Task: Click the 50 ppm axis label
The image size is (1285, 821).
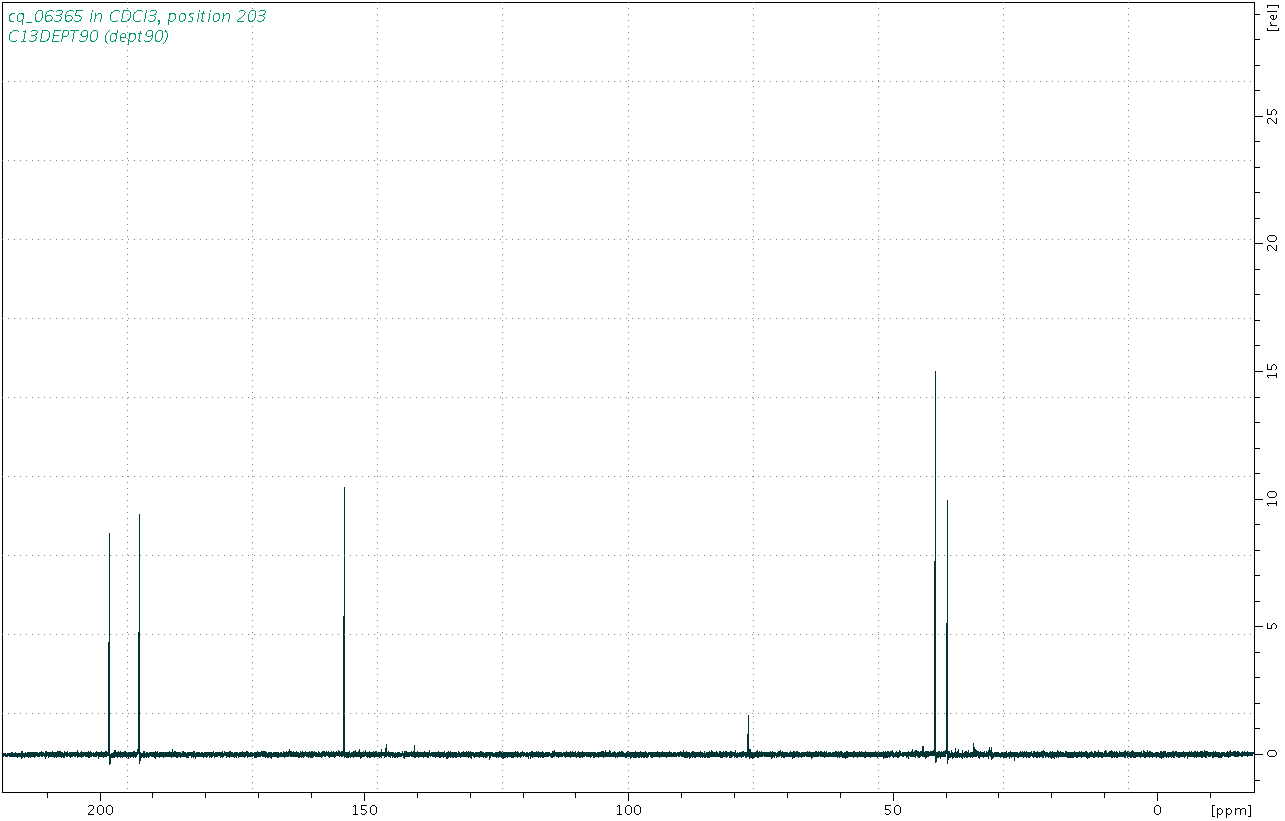Action: pos(893,809)
